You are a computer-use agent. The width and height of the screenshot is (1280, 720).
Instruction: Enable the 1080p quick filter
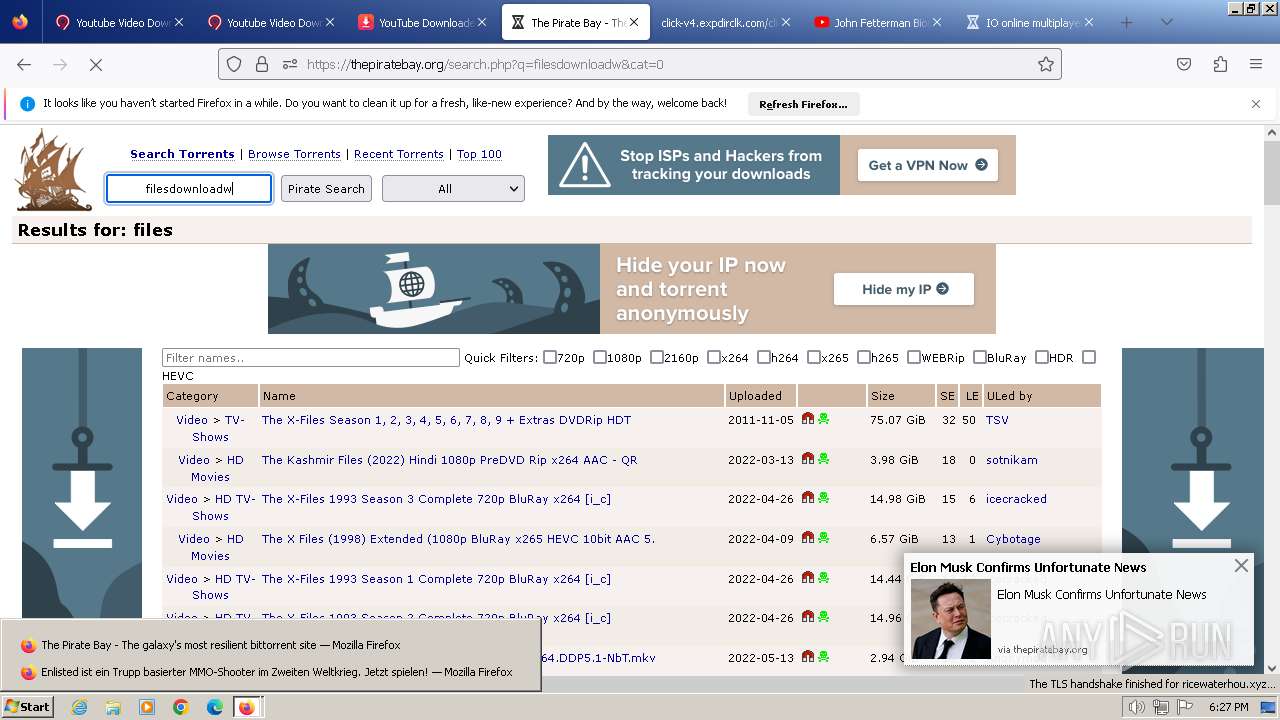tap(600, 357)
